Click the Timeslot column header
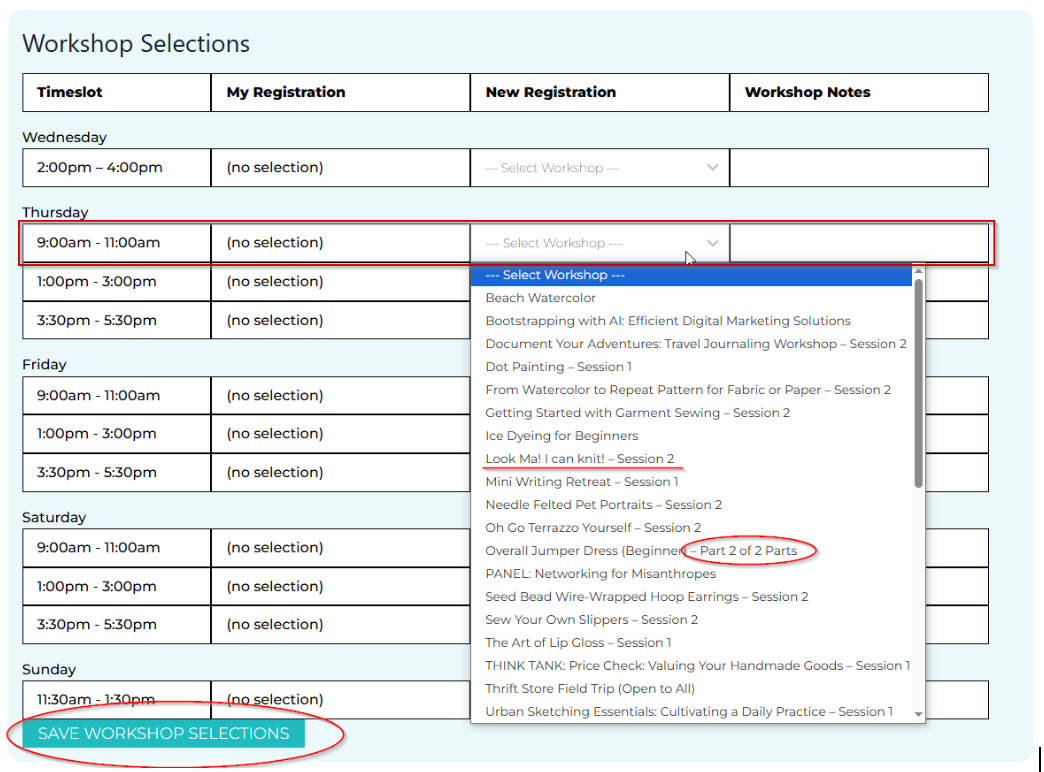Image resolution: width=1044 pixels, height=772 pixels. 117,93
